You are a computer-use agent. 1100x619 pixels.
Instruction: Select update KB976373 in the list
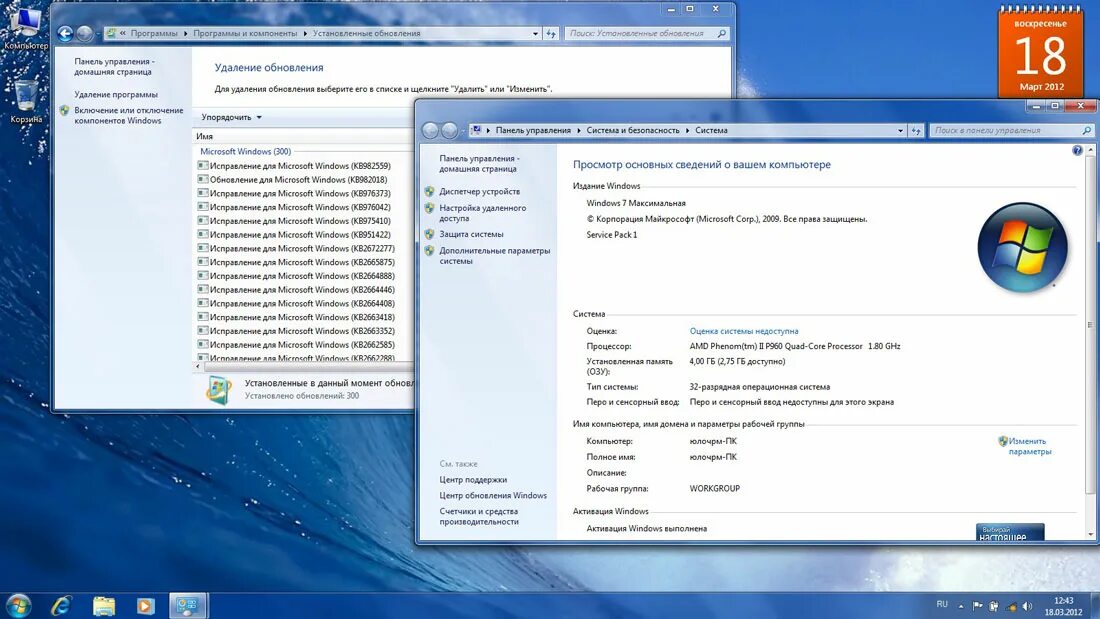tap(300, 194)
